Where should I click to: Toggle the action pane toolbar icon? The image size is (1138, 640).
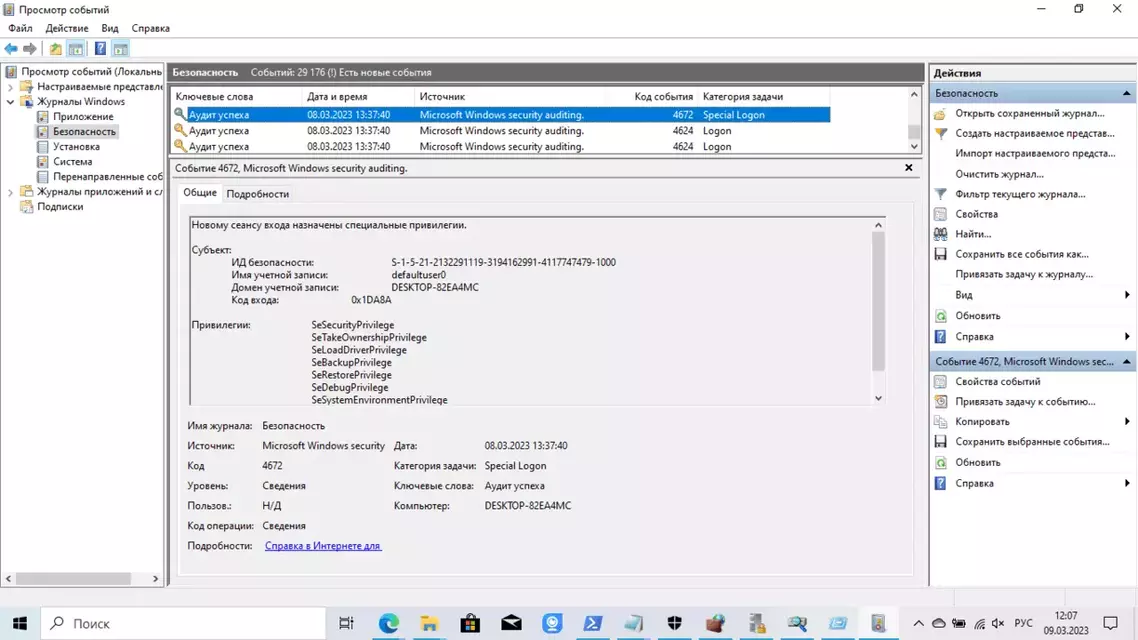[x=120, y=49]
